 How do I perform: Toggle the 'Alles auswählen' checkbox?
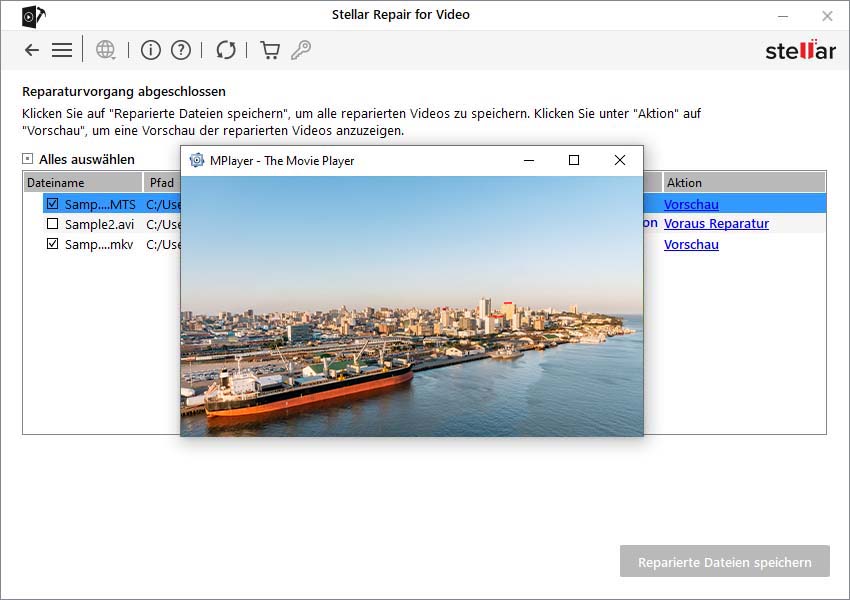pos(28,159)
